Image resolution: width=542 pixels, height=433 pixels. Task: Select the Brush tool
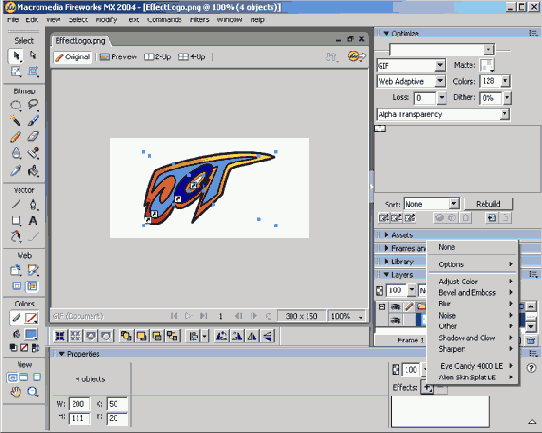(x=33, y=121)
